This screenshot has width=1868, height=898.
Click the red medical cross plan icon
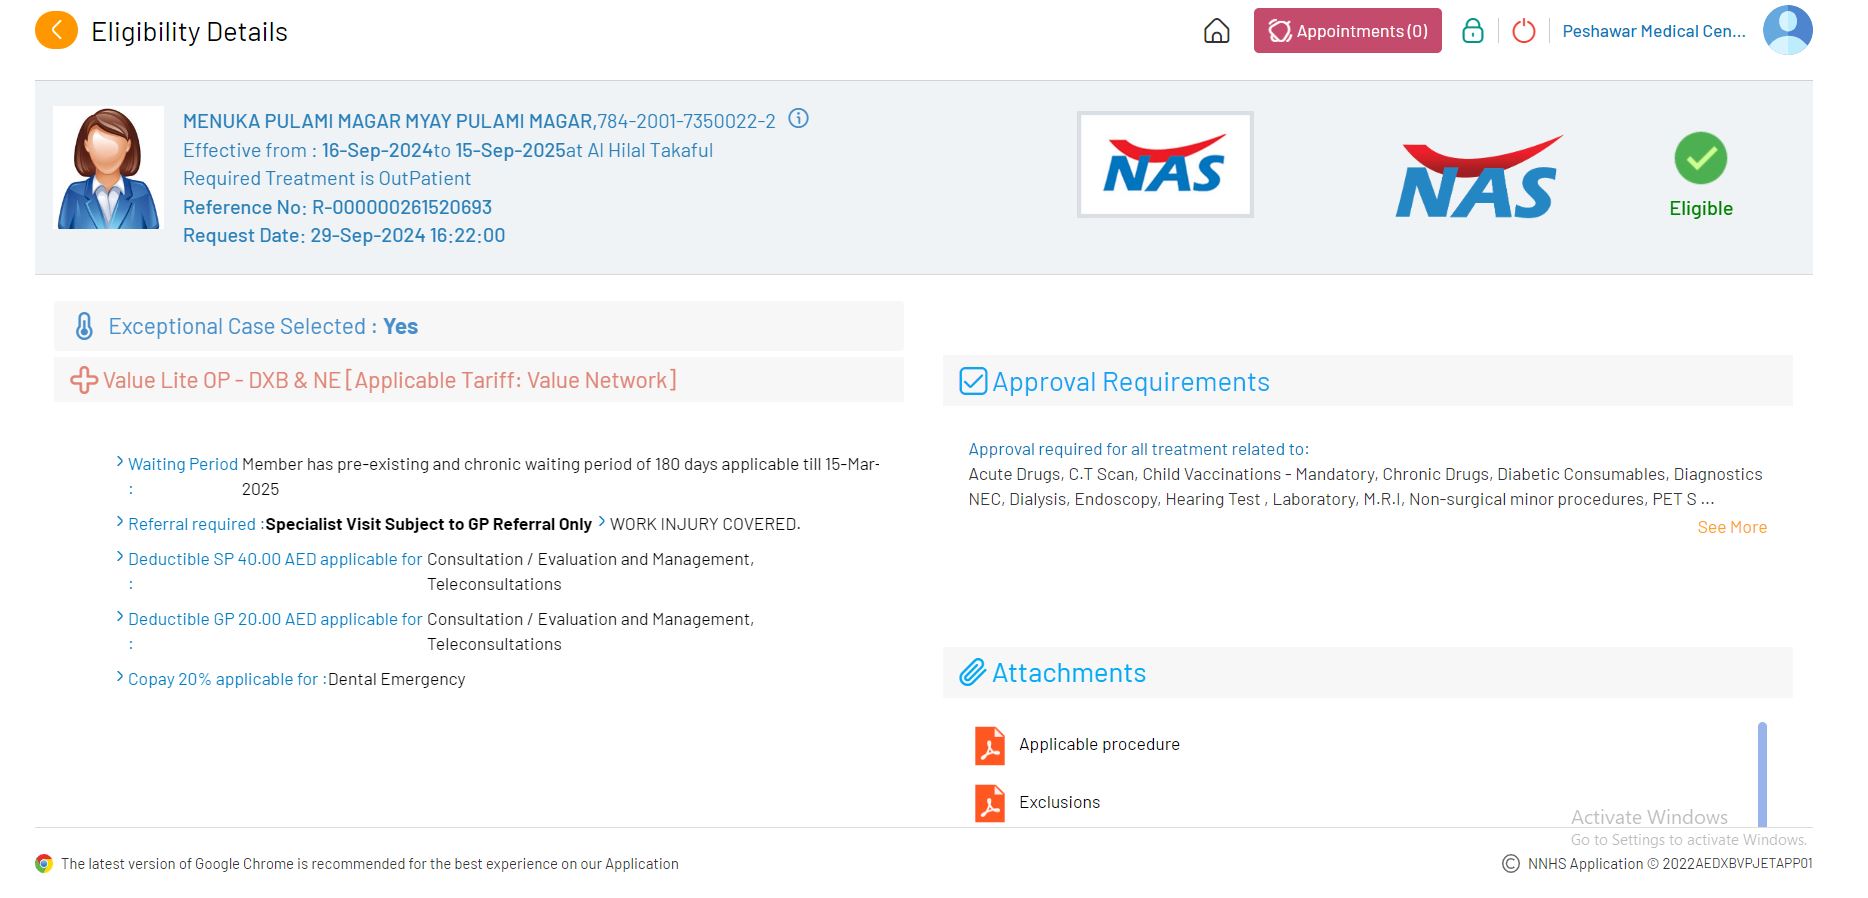(x=84, y=380)
